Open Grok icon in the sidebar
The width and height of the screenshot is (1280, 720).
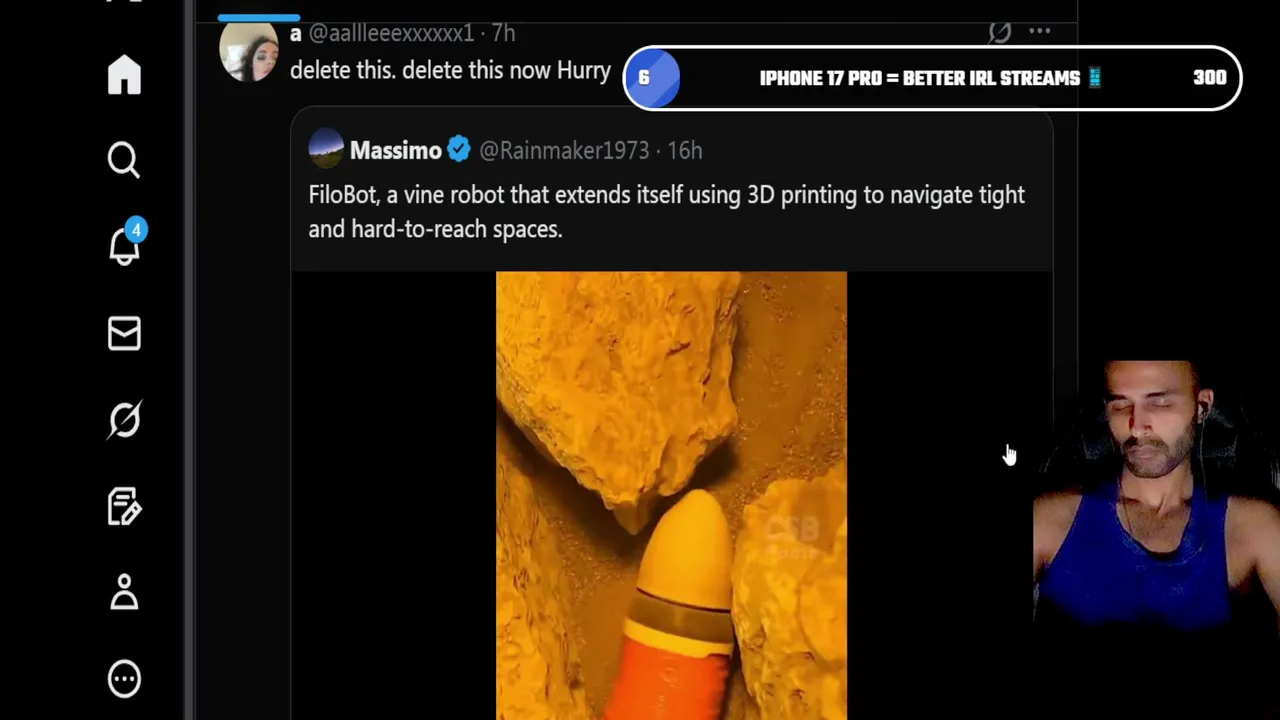pos(124,420)
